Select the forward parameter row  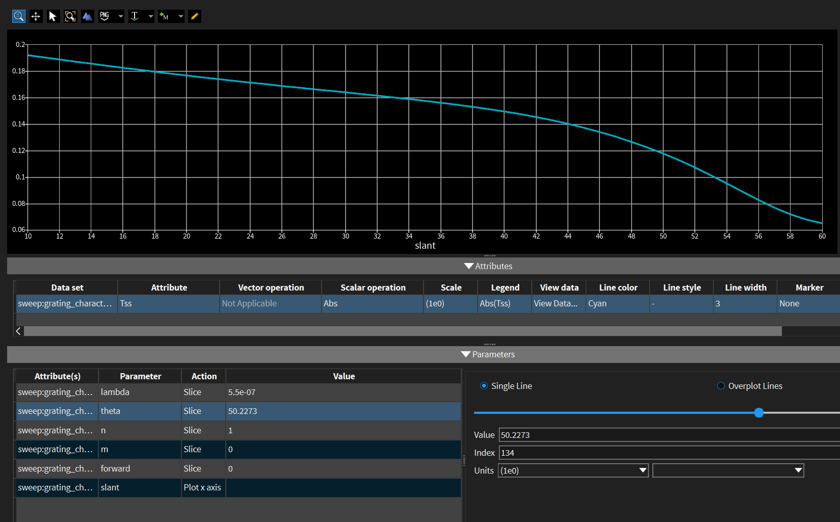point(238,468)
